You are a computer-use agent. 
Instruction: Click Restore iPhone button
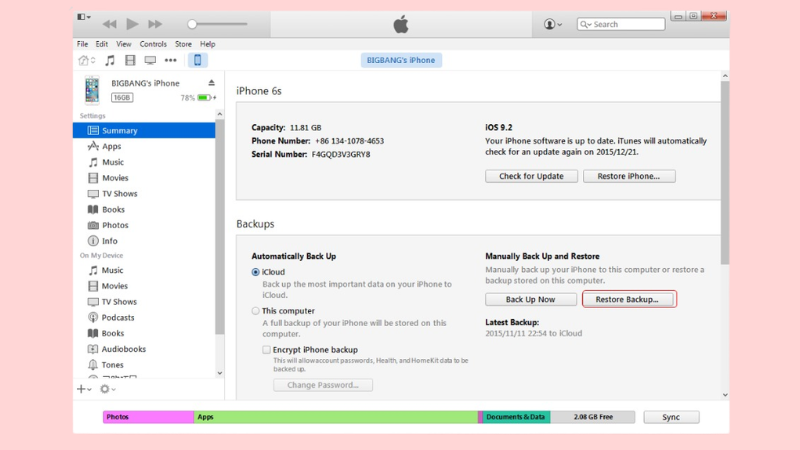coord(629,176)
